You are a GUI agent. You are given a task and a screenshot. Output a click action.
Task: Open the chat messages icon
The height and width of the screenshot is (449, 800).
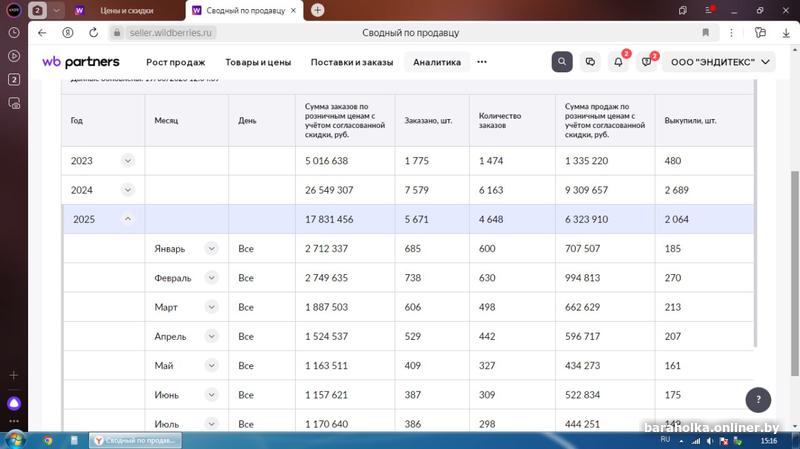tap(590, 62)
